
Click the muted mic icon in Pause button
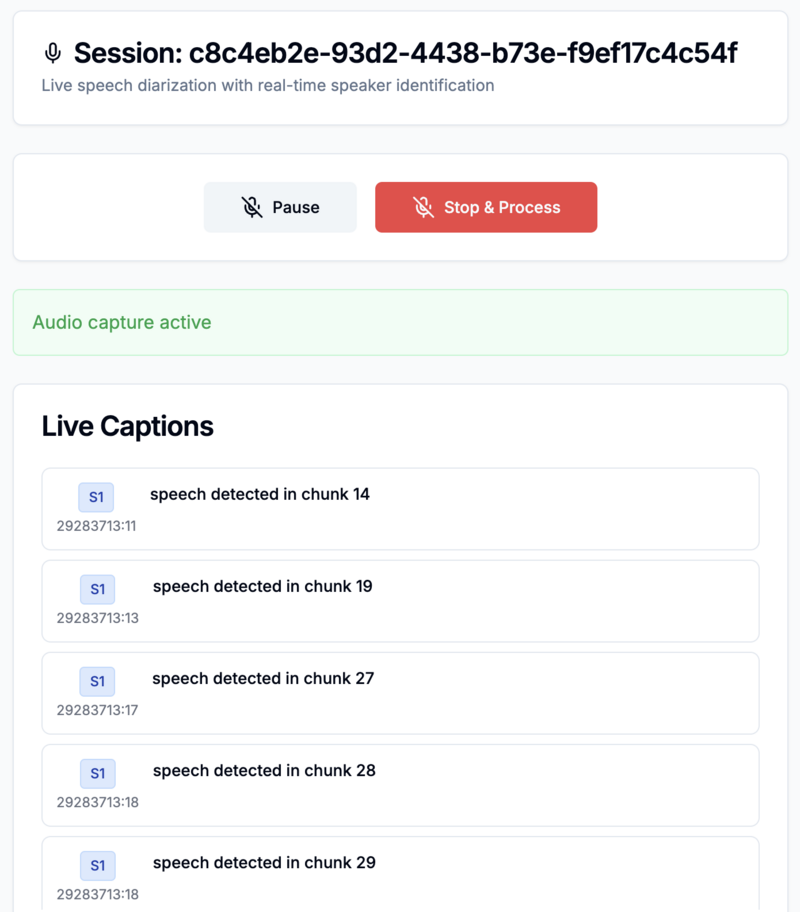[x=252, y=207]
